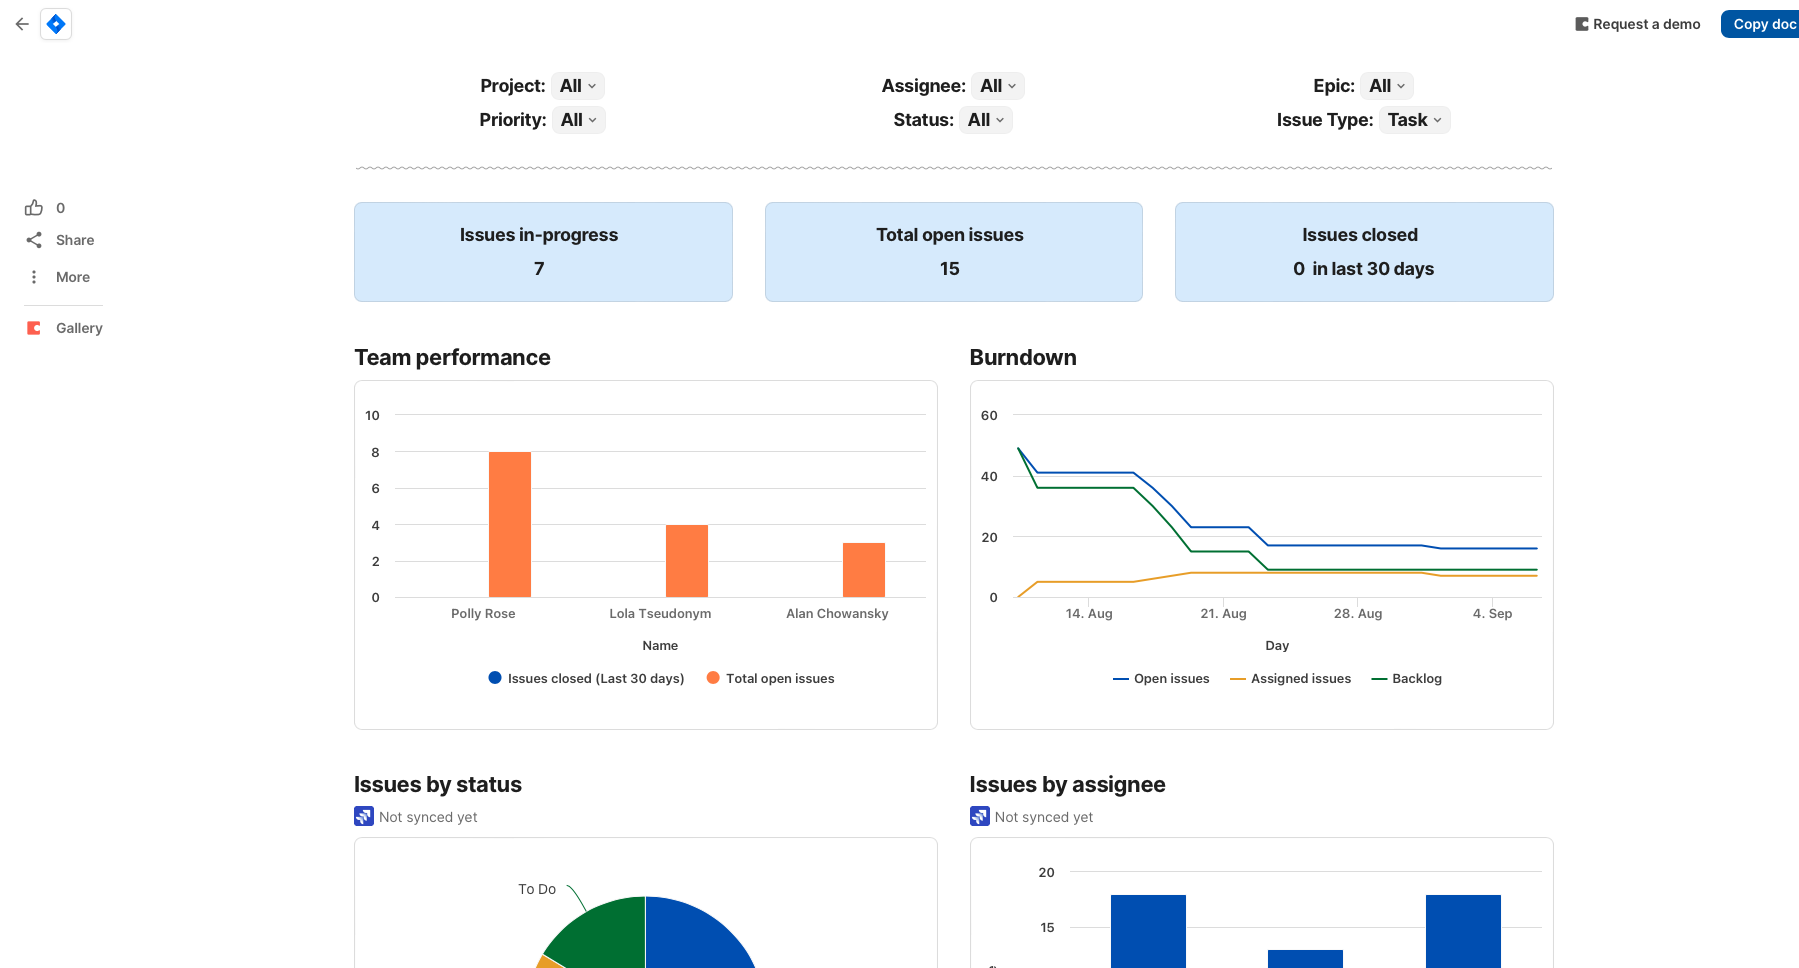Click the Copy doc button
Image resolution: width=1799 pixels, height=968 pixels.
(x=1763, y=24)
